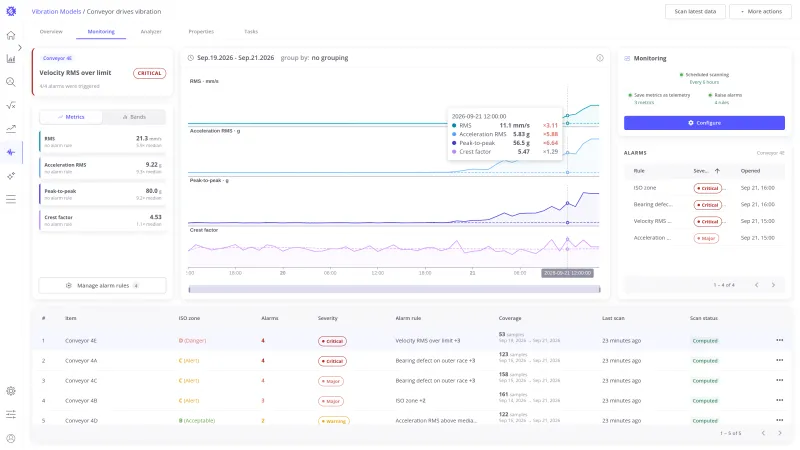
Task: Go to previous alarms page
Action: [x=757, y=285]
